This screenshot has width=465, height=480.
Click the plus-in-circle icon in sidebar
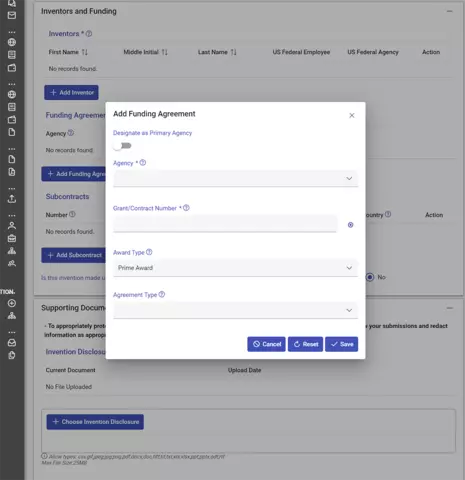pos(12,303)
